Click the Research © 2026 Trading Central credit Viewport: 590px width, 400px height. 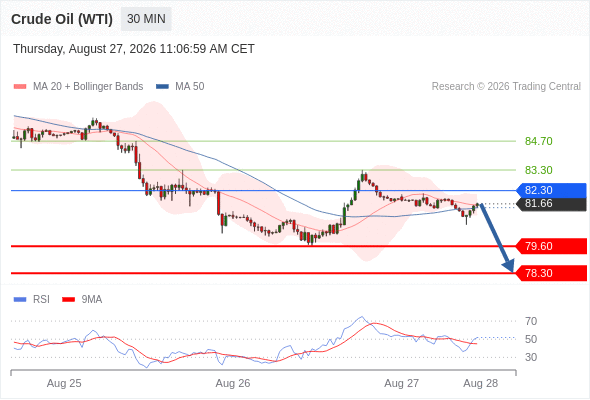click(x=506, y=87)
